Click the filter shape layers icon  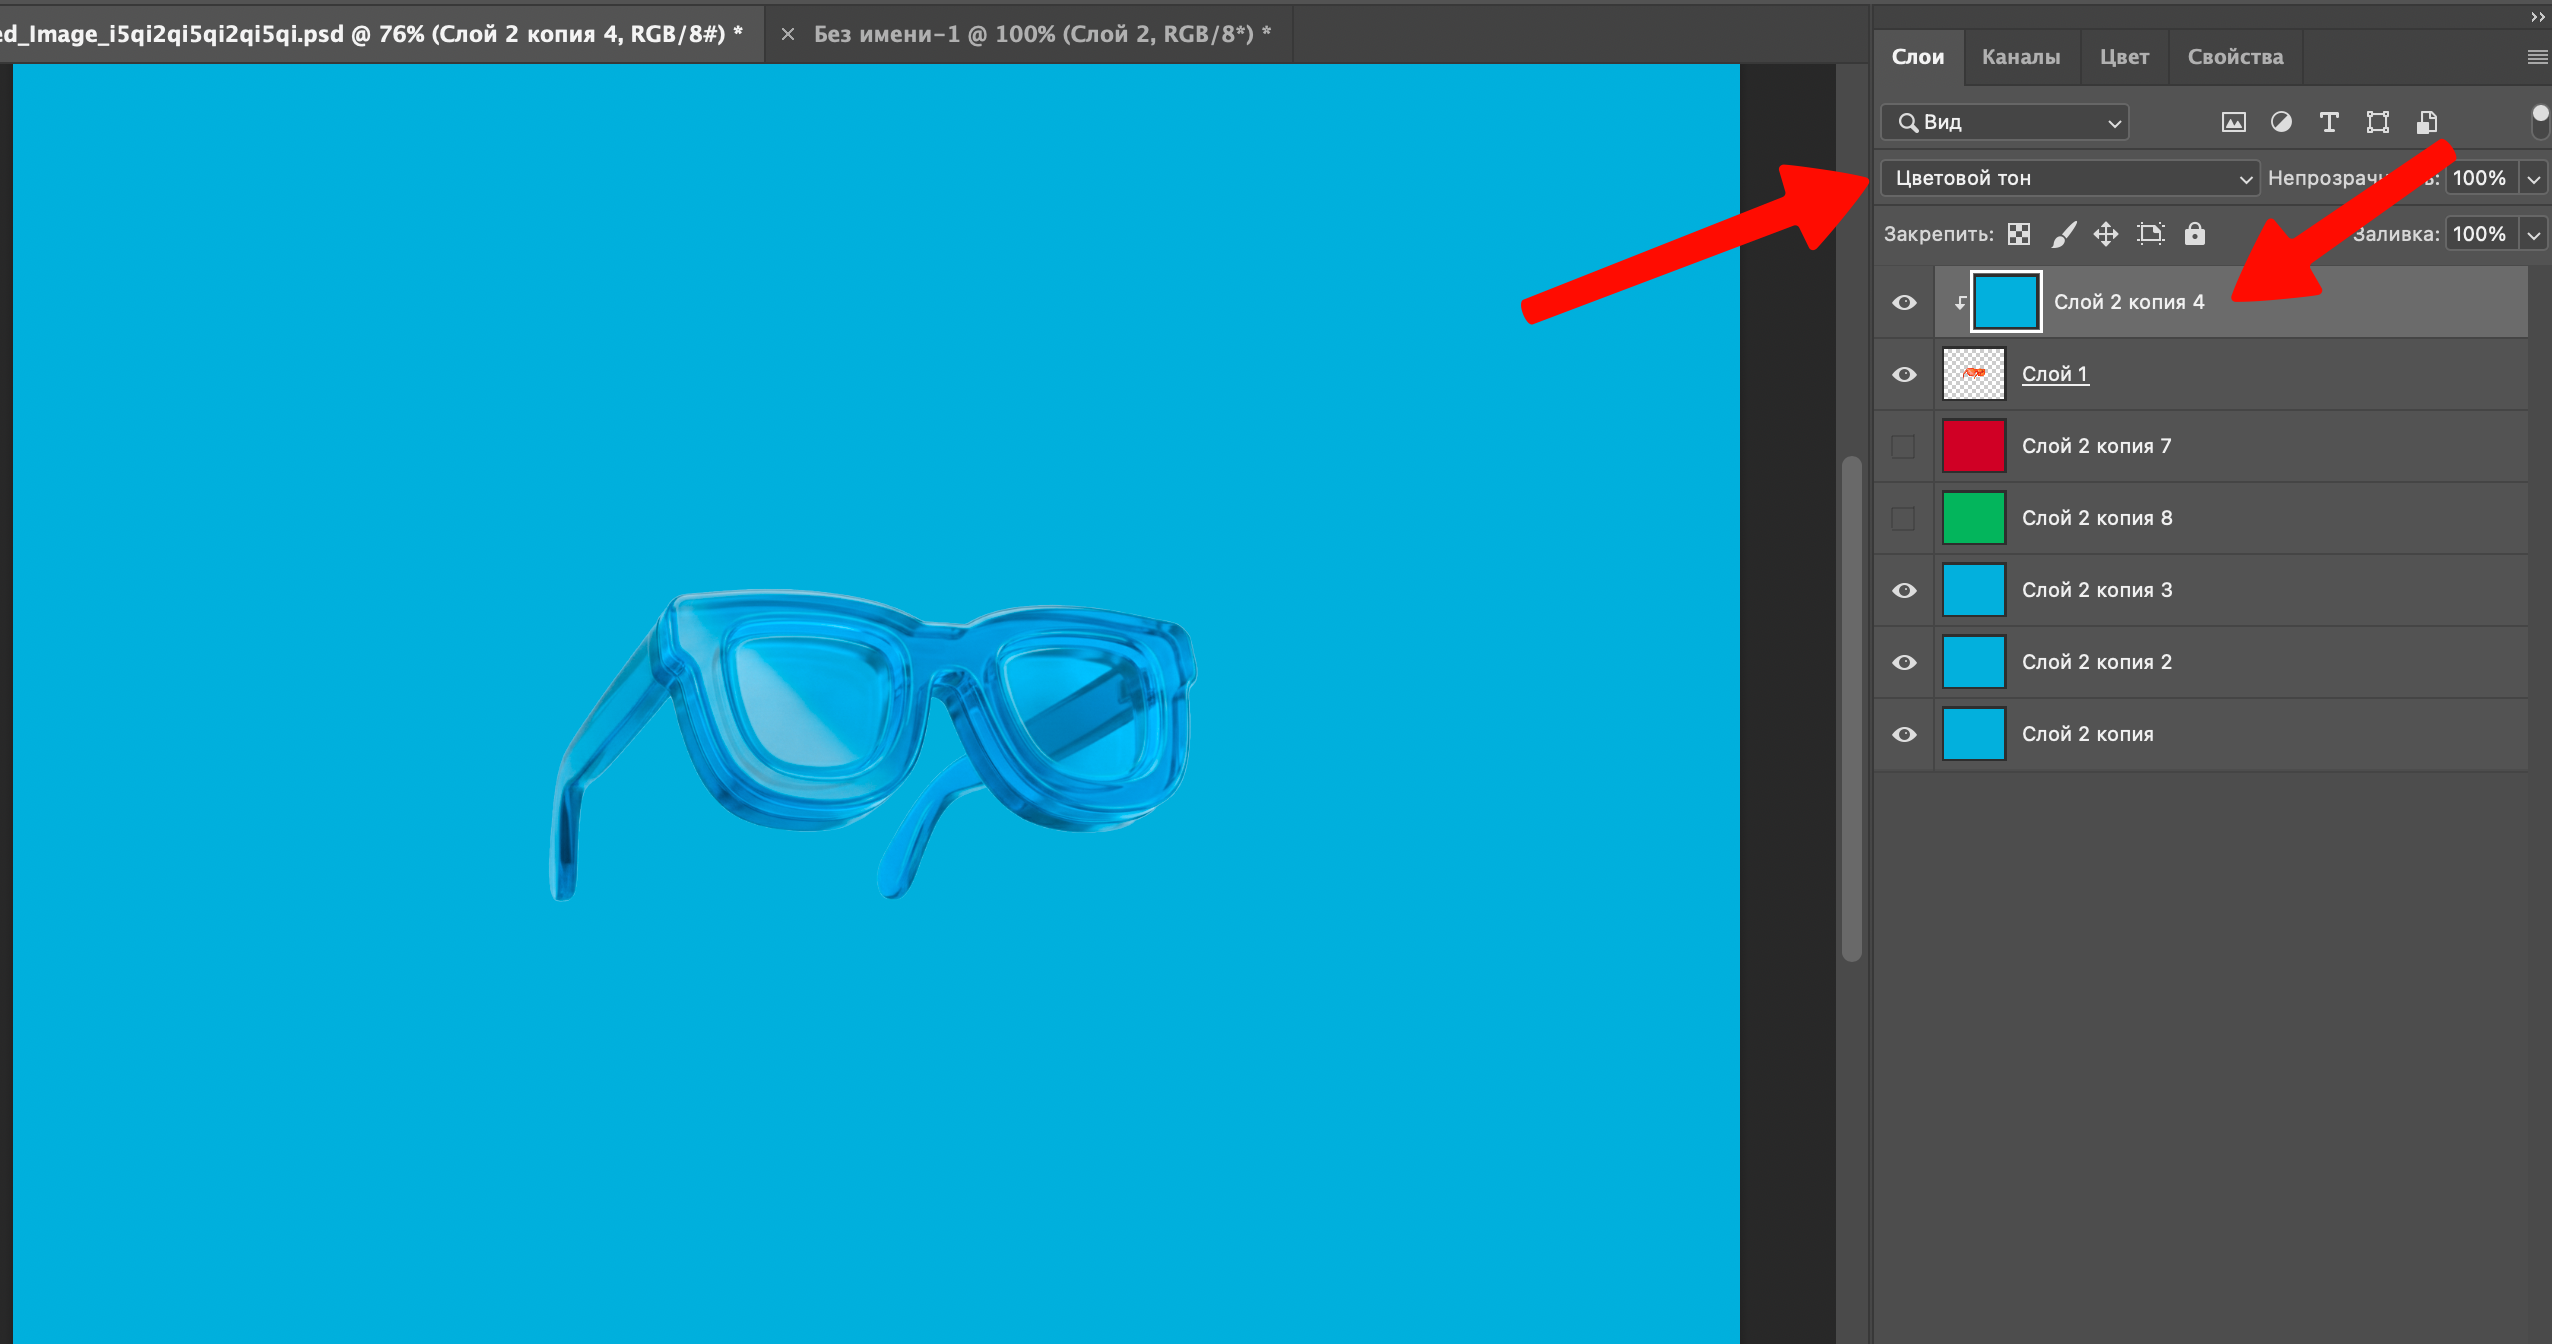coord(2377,122)
